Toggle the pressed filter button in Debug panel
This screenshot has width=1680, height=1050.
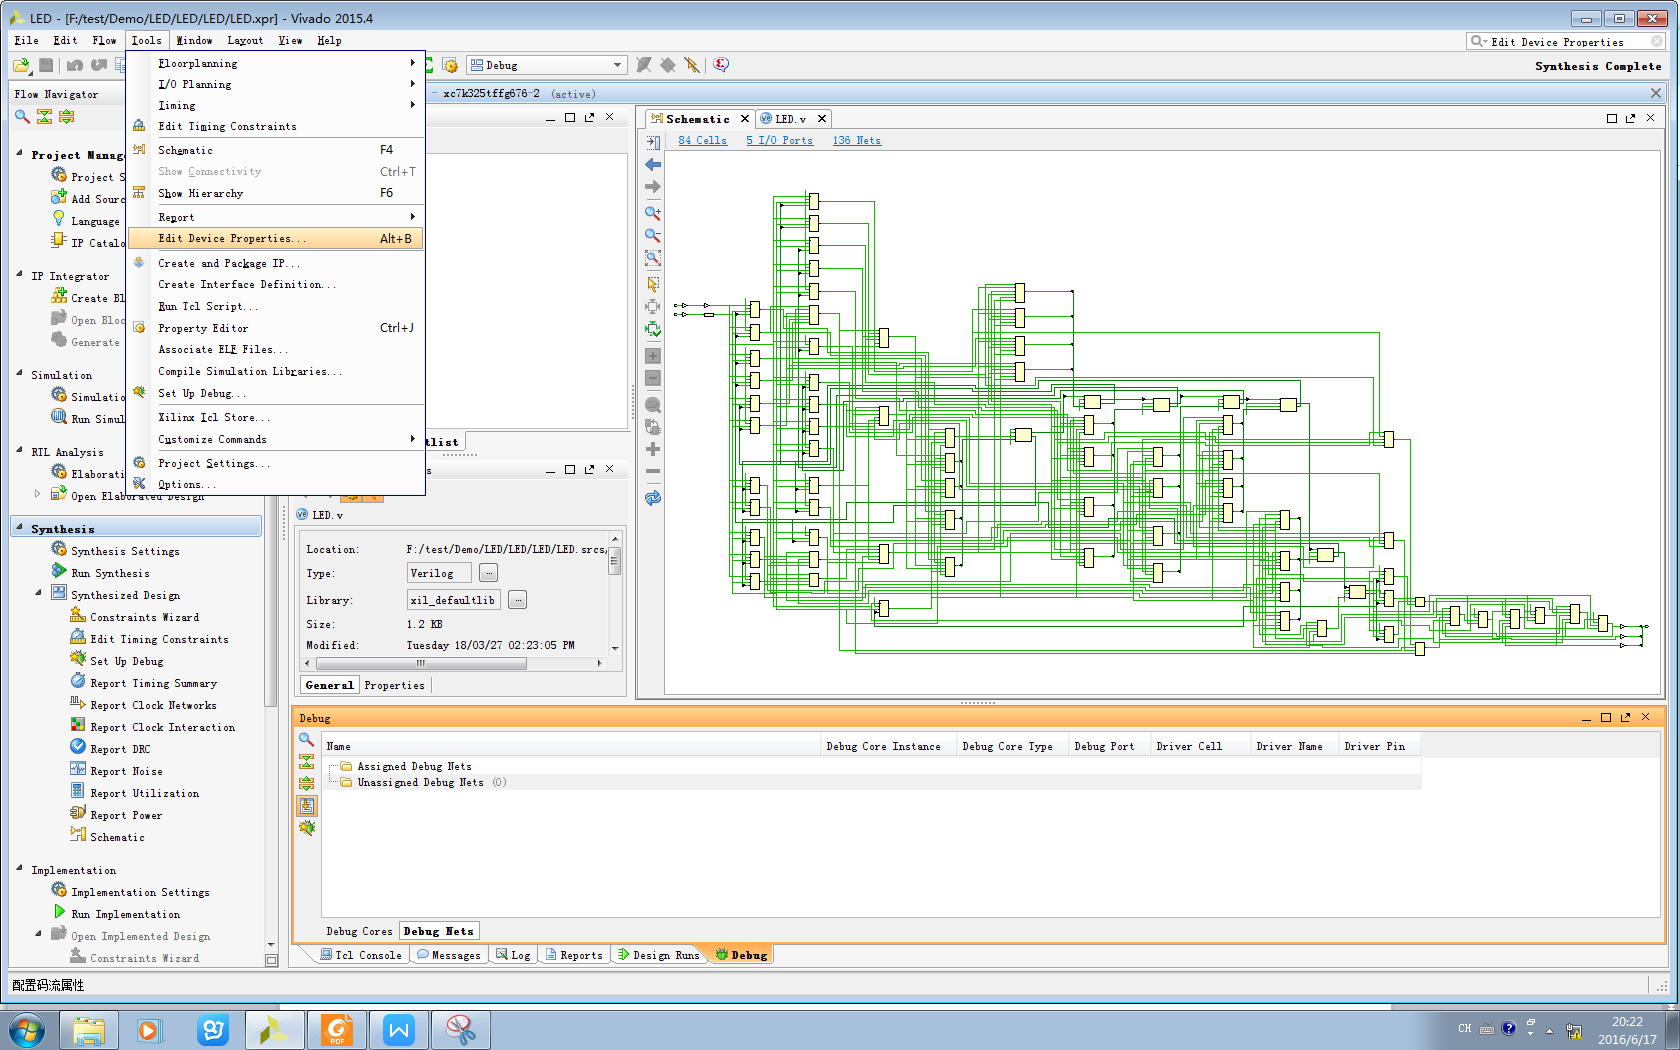[x=307, y=806]
